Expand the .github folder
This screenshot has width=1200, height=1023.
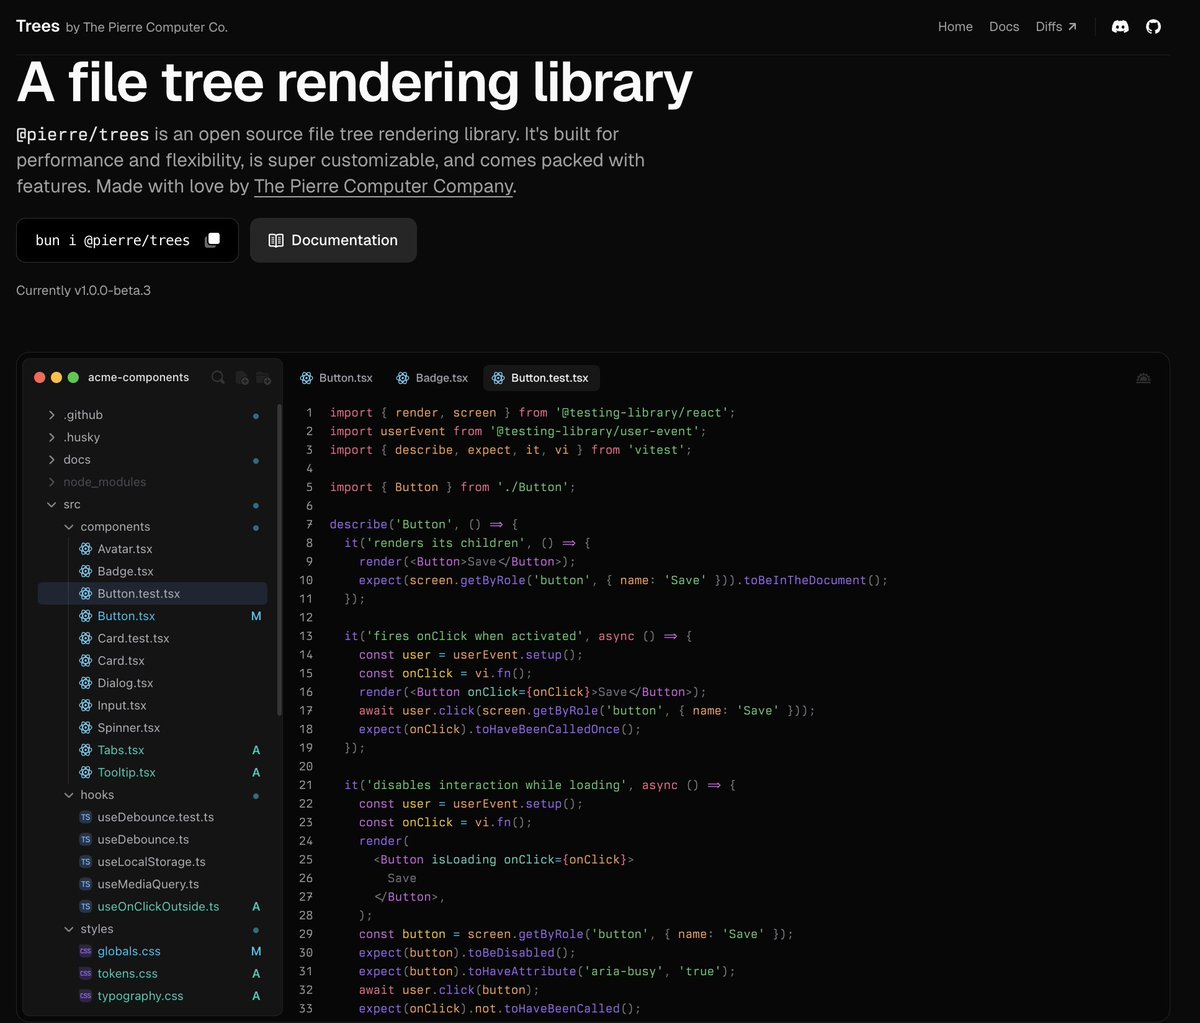pyautogui.click(x=152, y=415)
